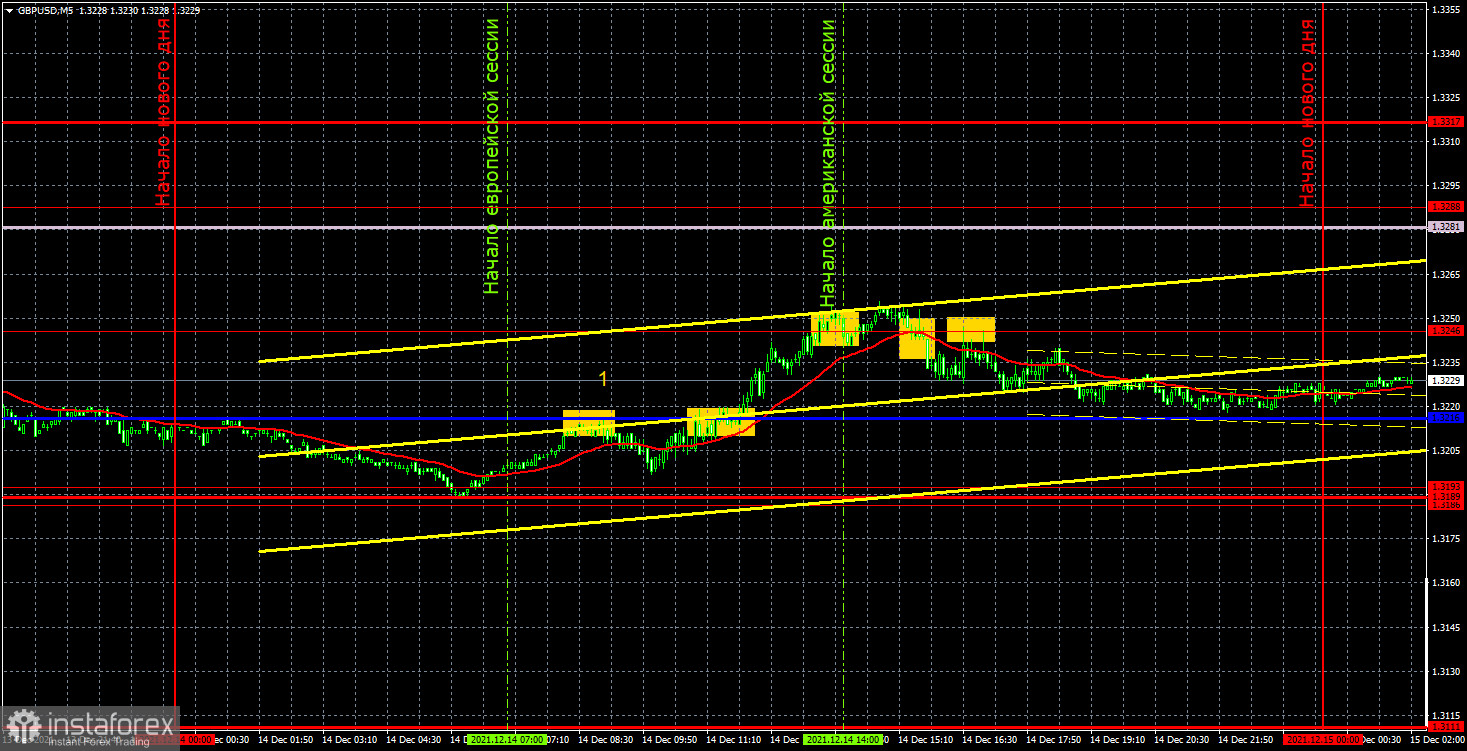Click the 14 Dec 20:30 time label
The image size is (1467, 751).
[1182, 739]
